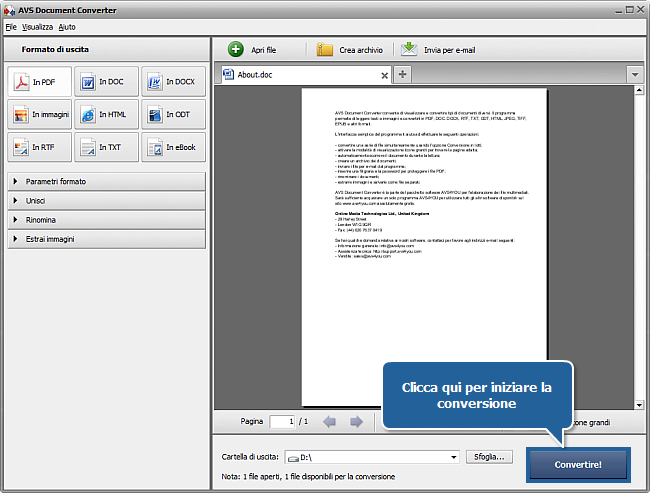This screenshot has width=650, height=493.
Task: Add a new document tab with plus
Action: (402, 74)
